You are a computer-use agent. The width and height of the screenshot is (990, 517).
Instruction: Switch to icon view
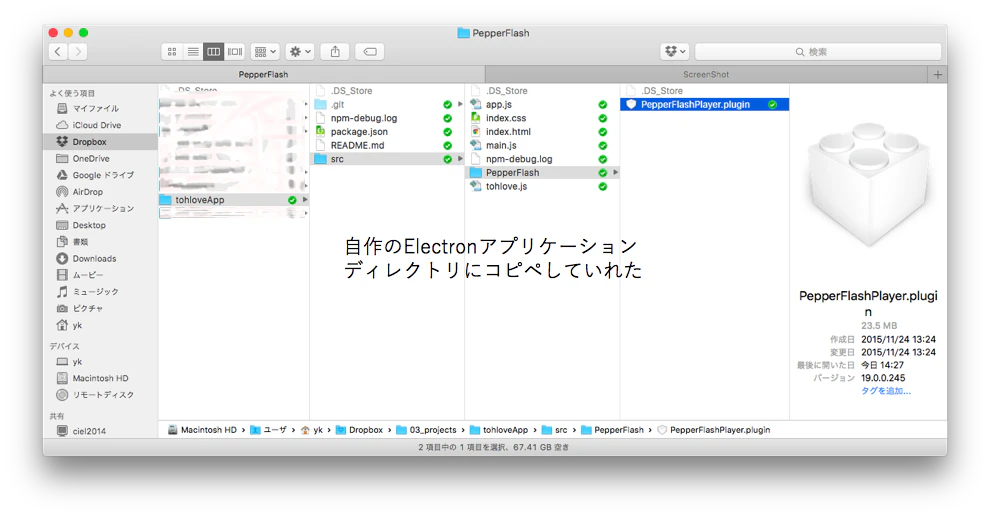click(172, 52)
